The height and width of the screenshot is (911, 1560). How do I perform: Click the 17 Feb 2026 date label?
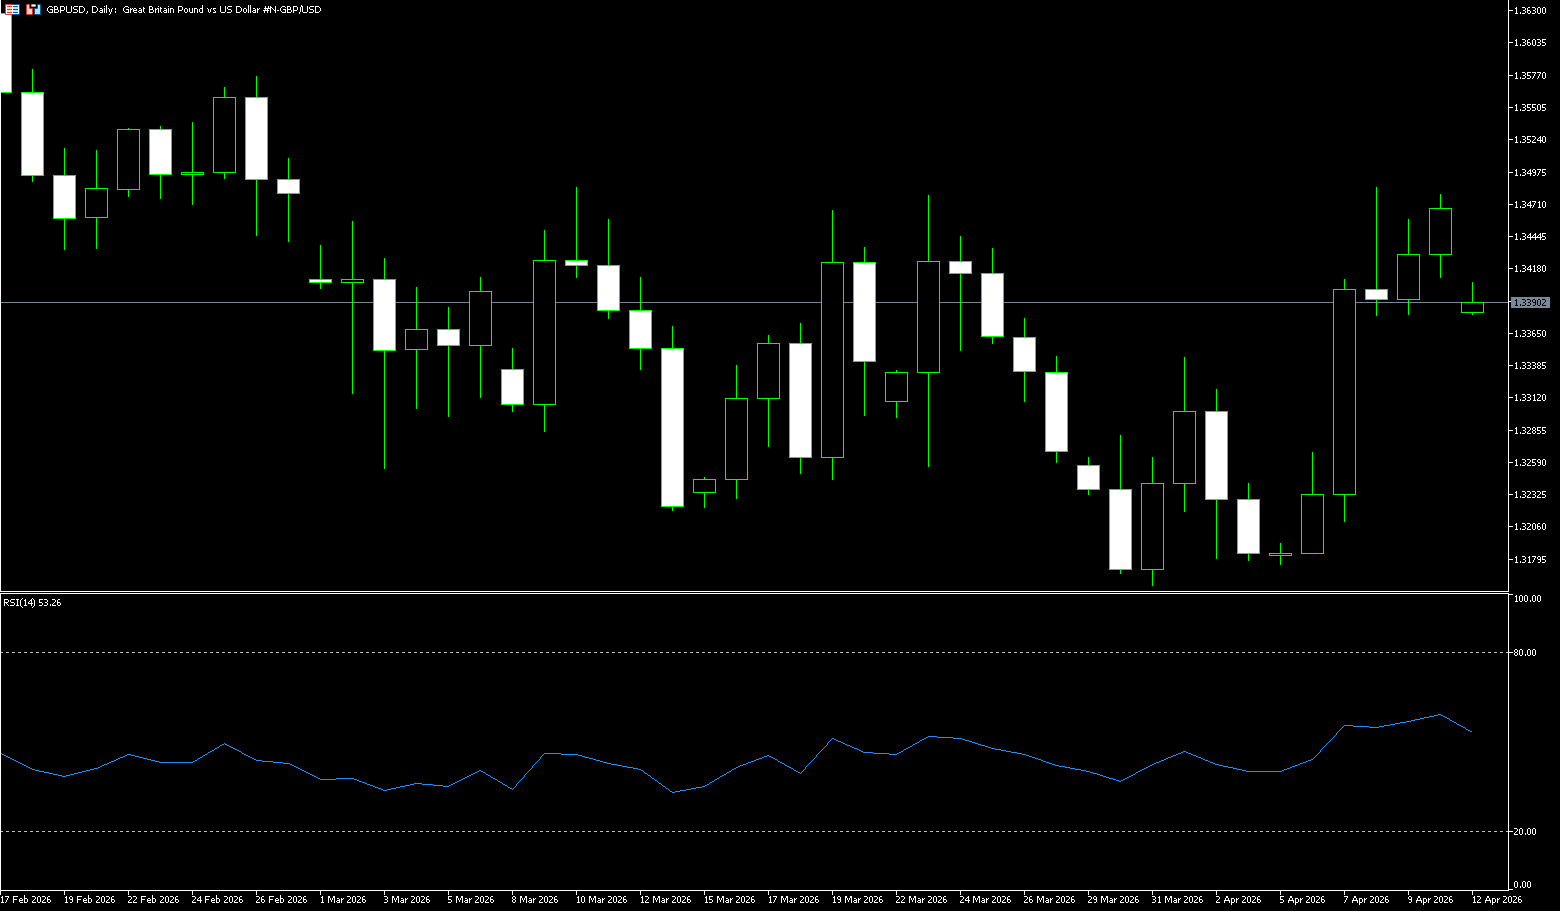coord(27,900)
